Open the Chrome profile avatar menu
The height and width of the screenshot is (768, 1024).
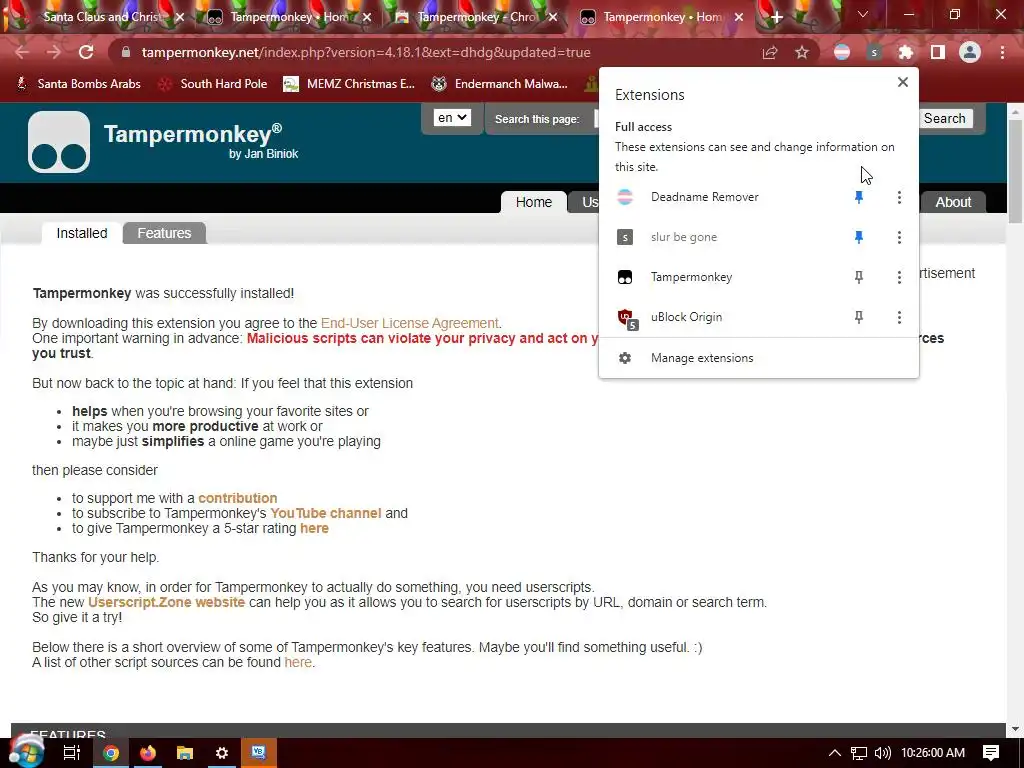(970, 52)
